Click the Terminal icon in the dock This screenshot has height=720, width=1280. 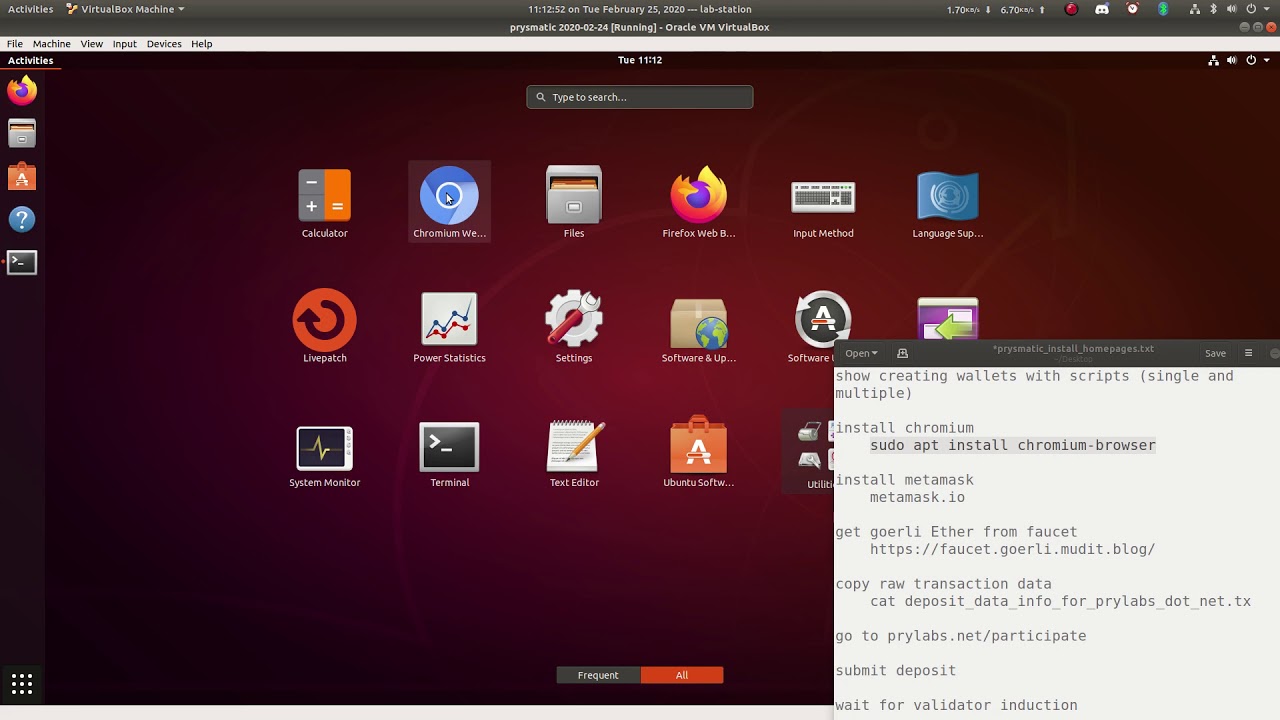(22, 263)
